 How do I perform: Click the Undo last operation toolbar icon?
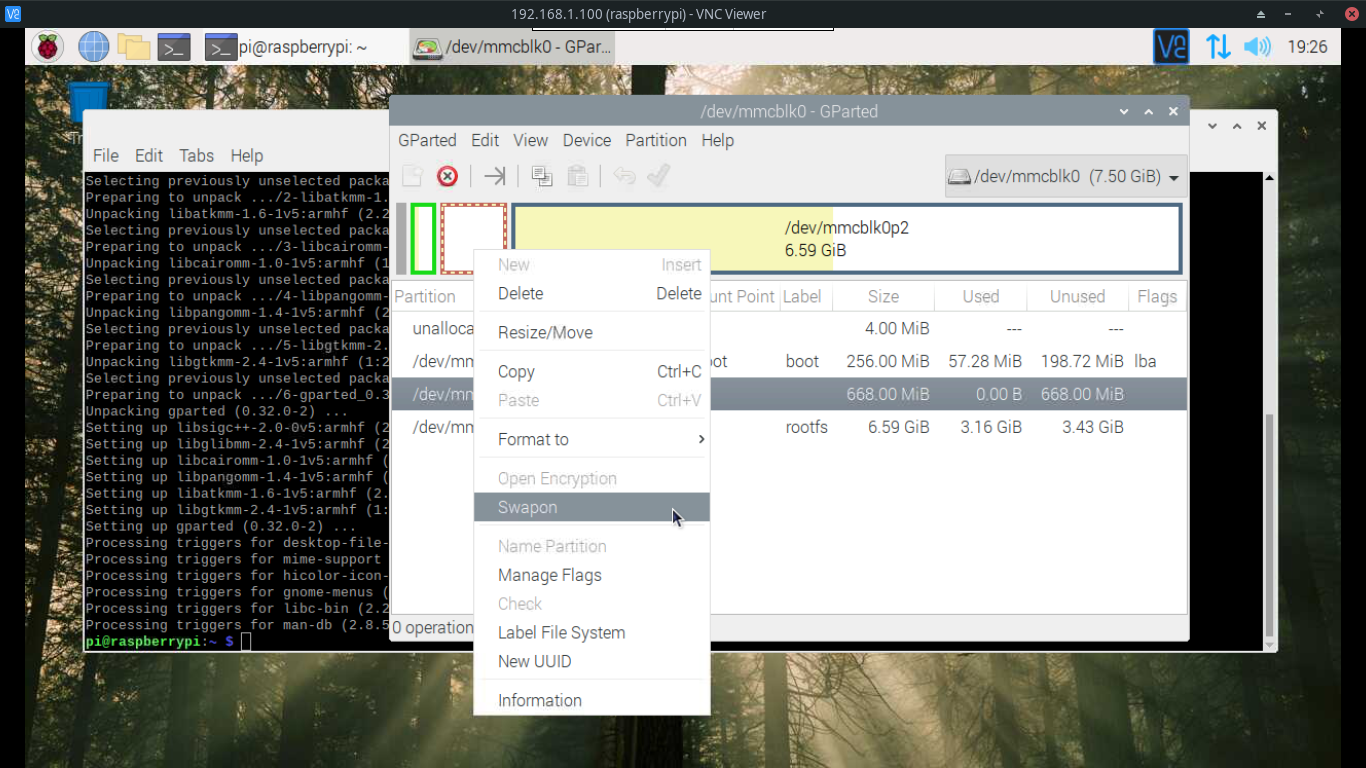pyautogui.click(x=624, y=176)
